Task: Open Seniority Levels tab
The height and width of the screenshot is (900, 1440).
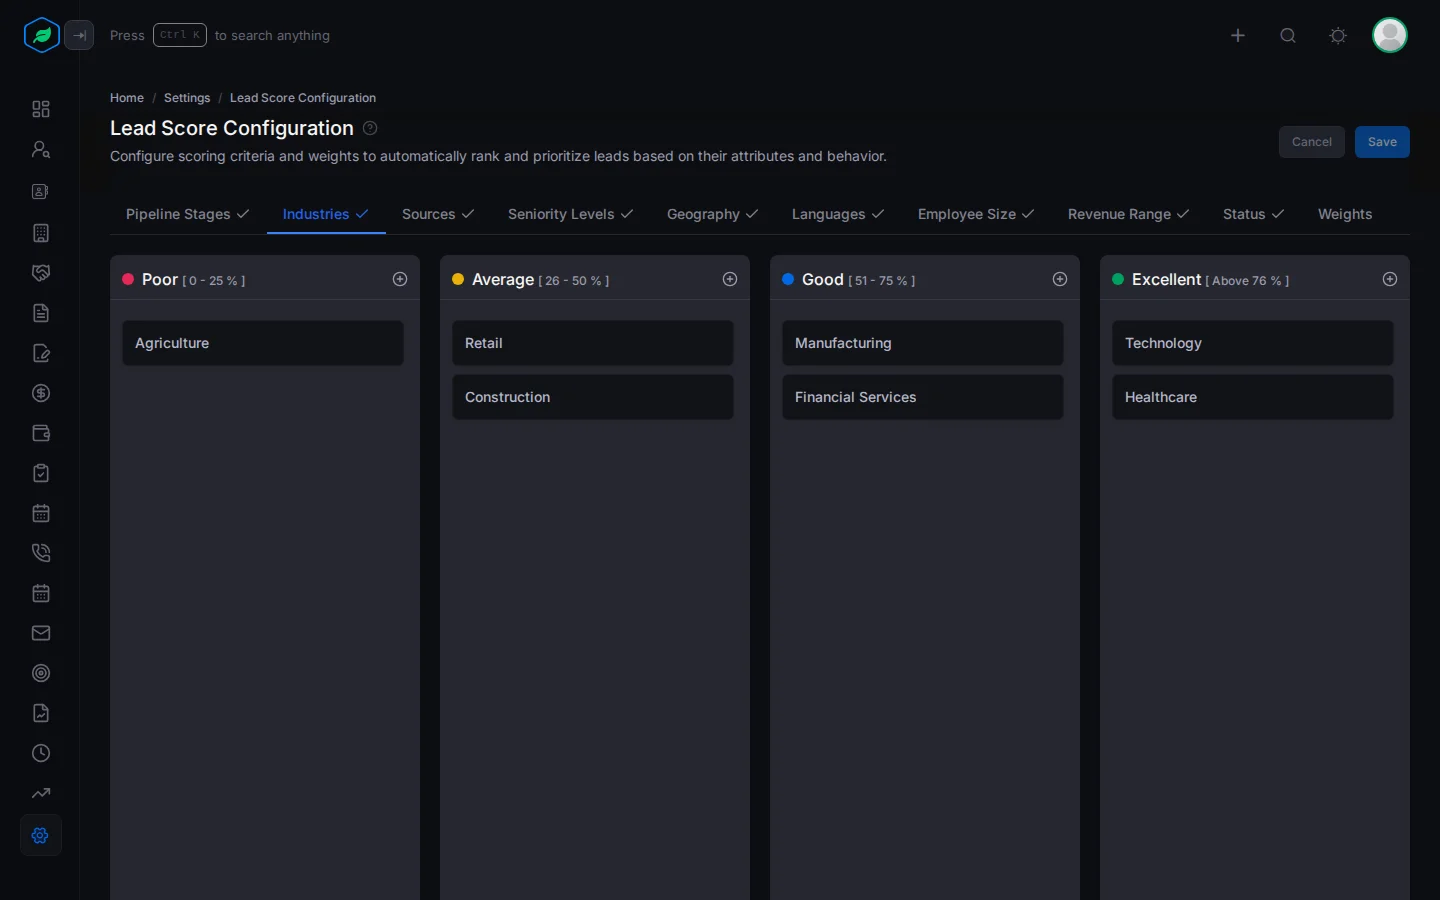Action: pyautogui.click(x=570, y=214)
